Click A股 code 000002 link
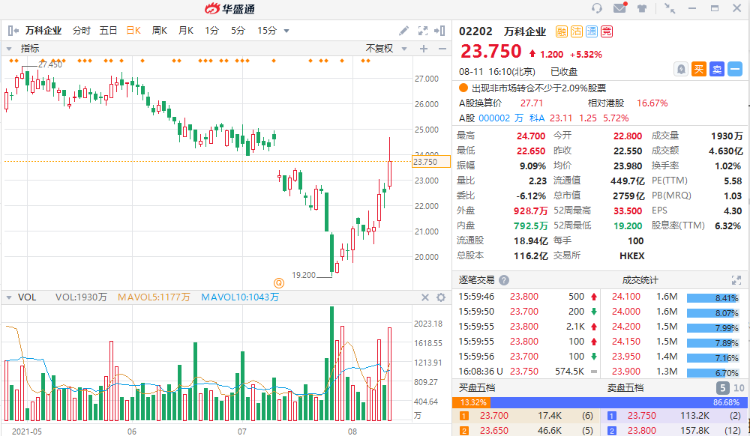Viewport: 750px width, 436px height. tap(494, 118)
